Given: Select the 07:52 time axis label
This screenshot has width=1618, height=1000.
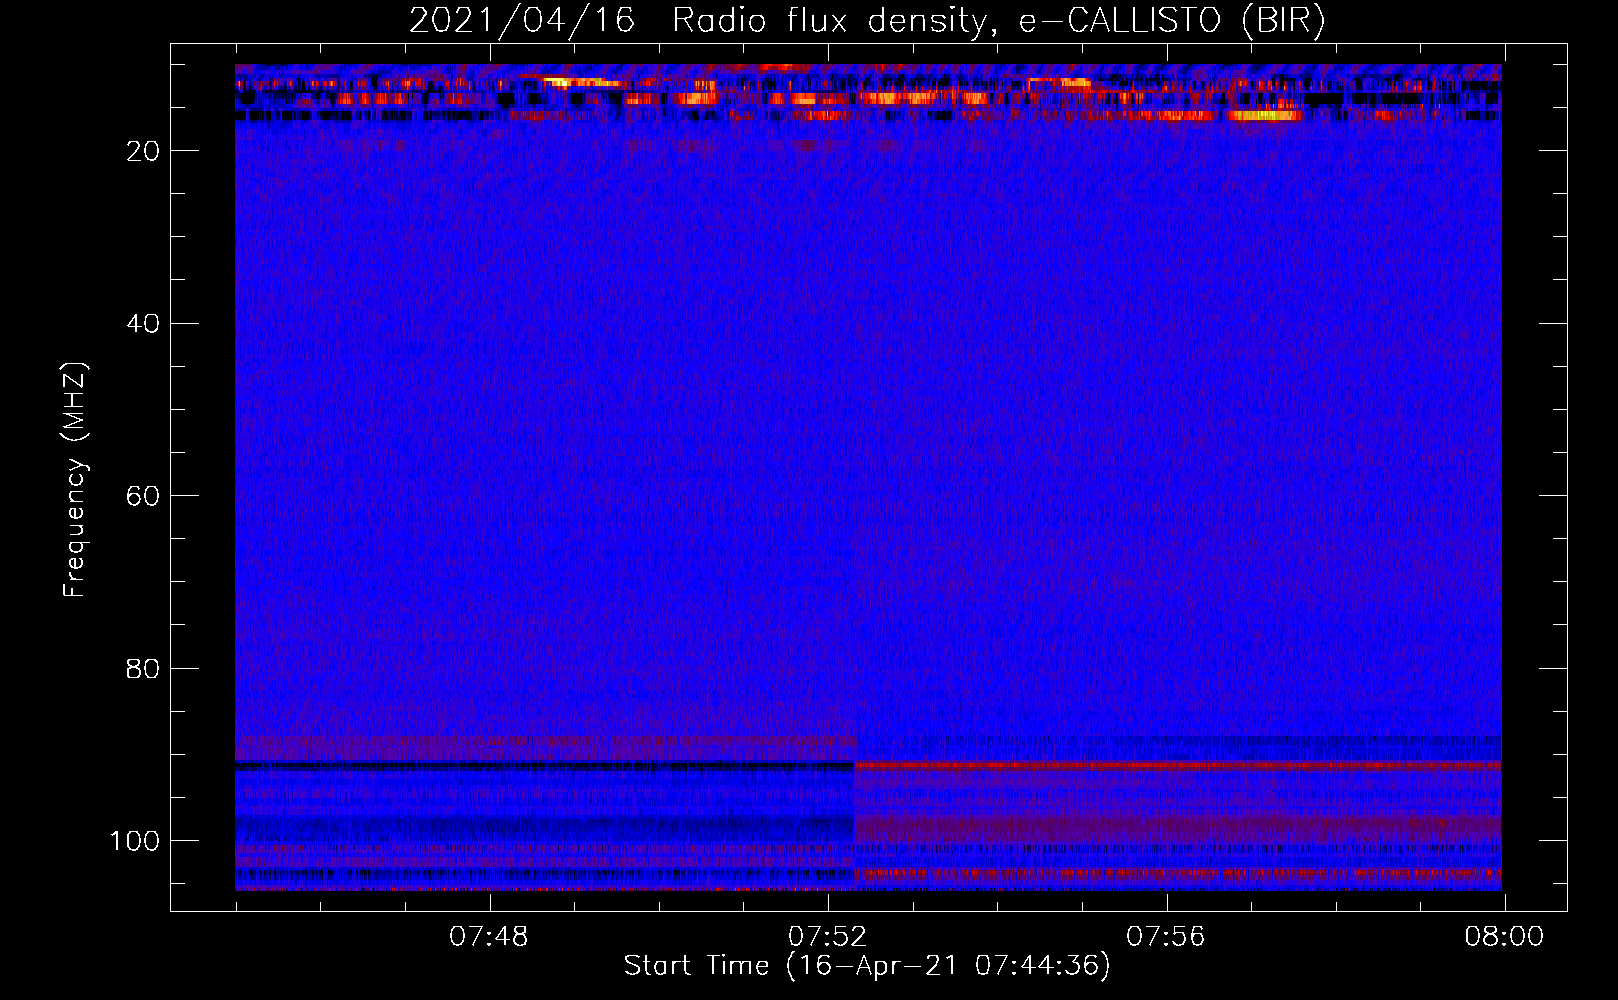Looking at the screenshot, I should tap(827, 937).
